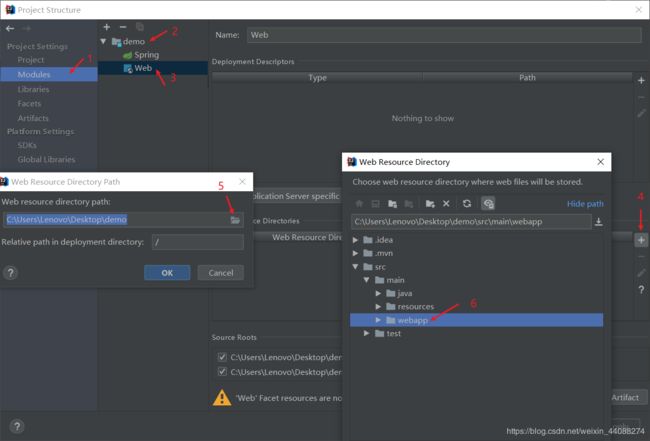Image resolution: width=650 pixels, height=441 pixels.
Task: Click Cancel in directory path dialog
Action: coord(221,273)
